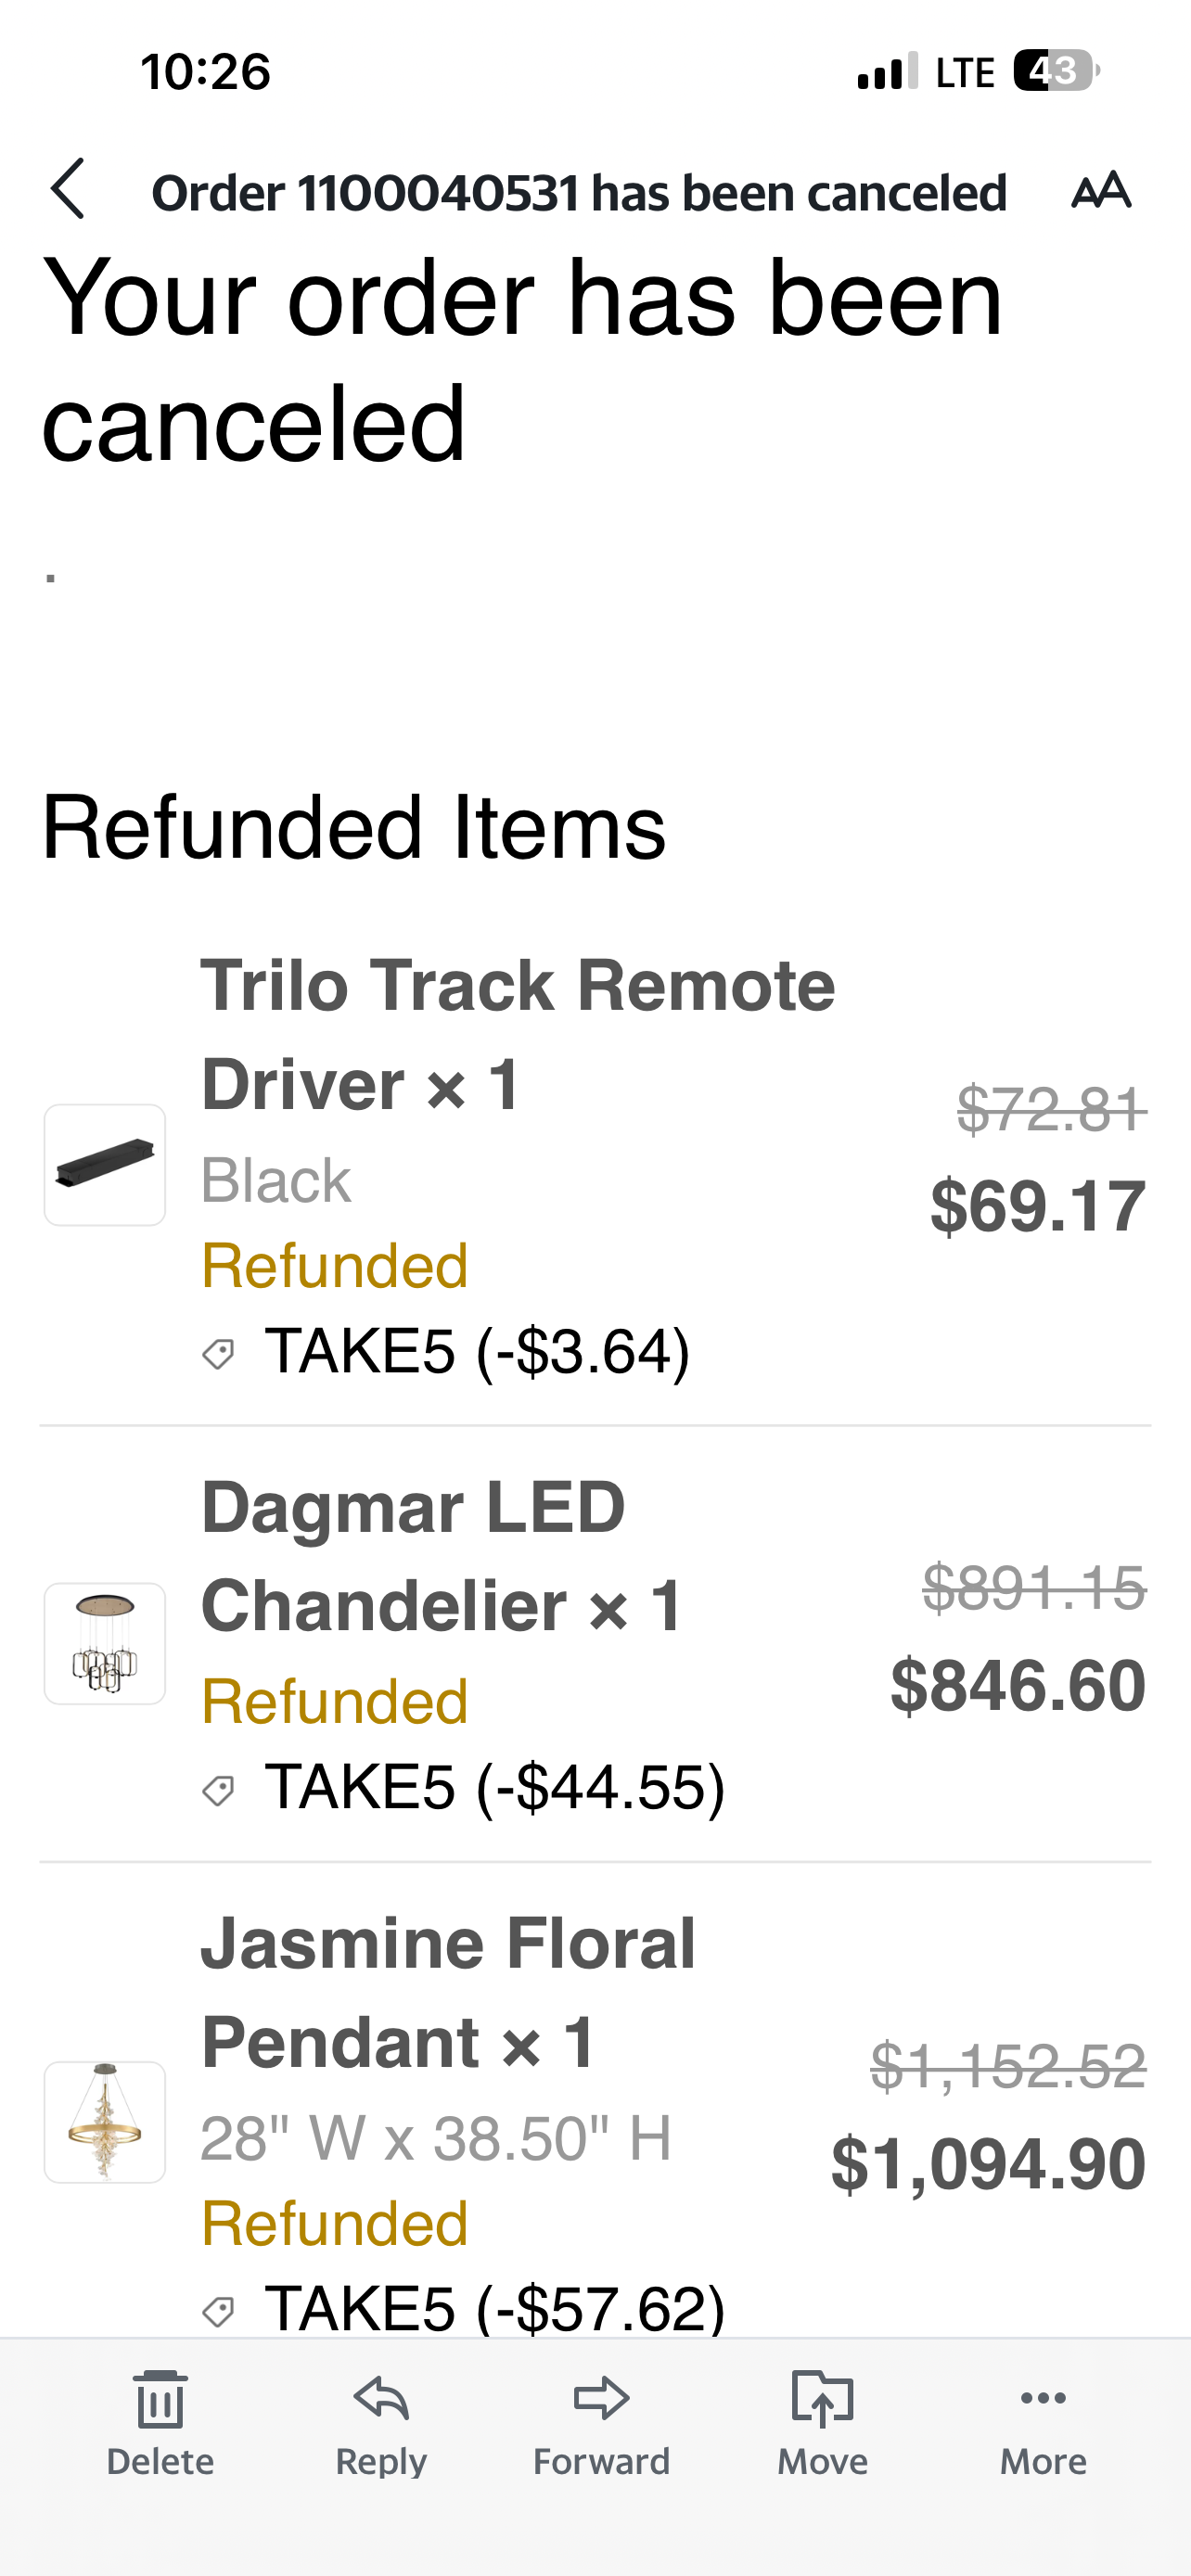The height and width of the screenshot is (2576, 1191).
Task: Tap the $69.17 refunded price
Action: (x=1037, y=1206)
